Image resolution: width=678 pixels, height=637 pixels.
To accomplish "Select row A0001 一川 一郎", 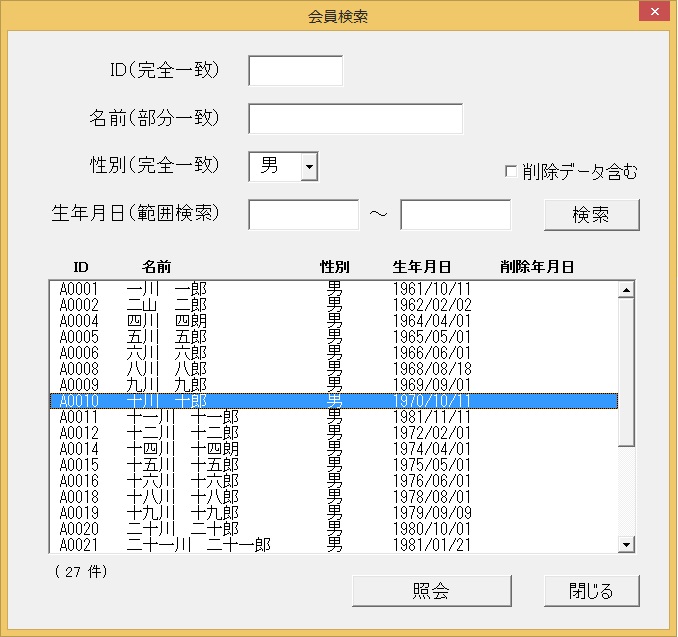I will [x=334, y=289].
